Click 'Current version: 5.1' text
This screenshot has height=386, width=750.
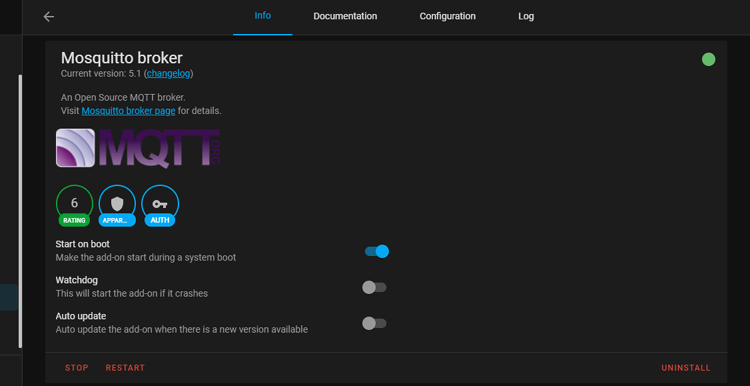[x=101, y=74]
